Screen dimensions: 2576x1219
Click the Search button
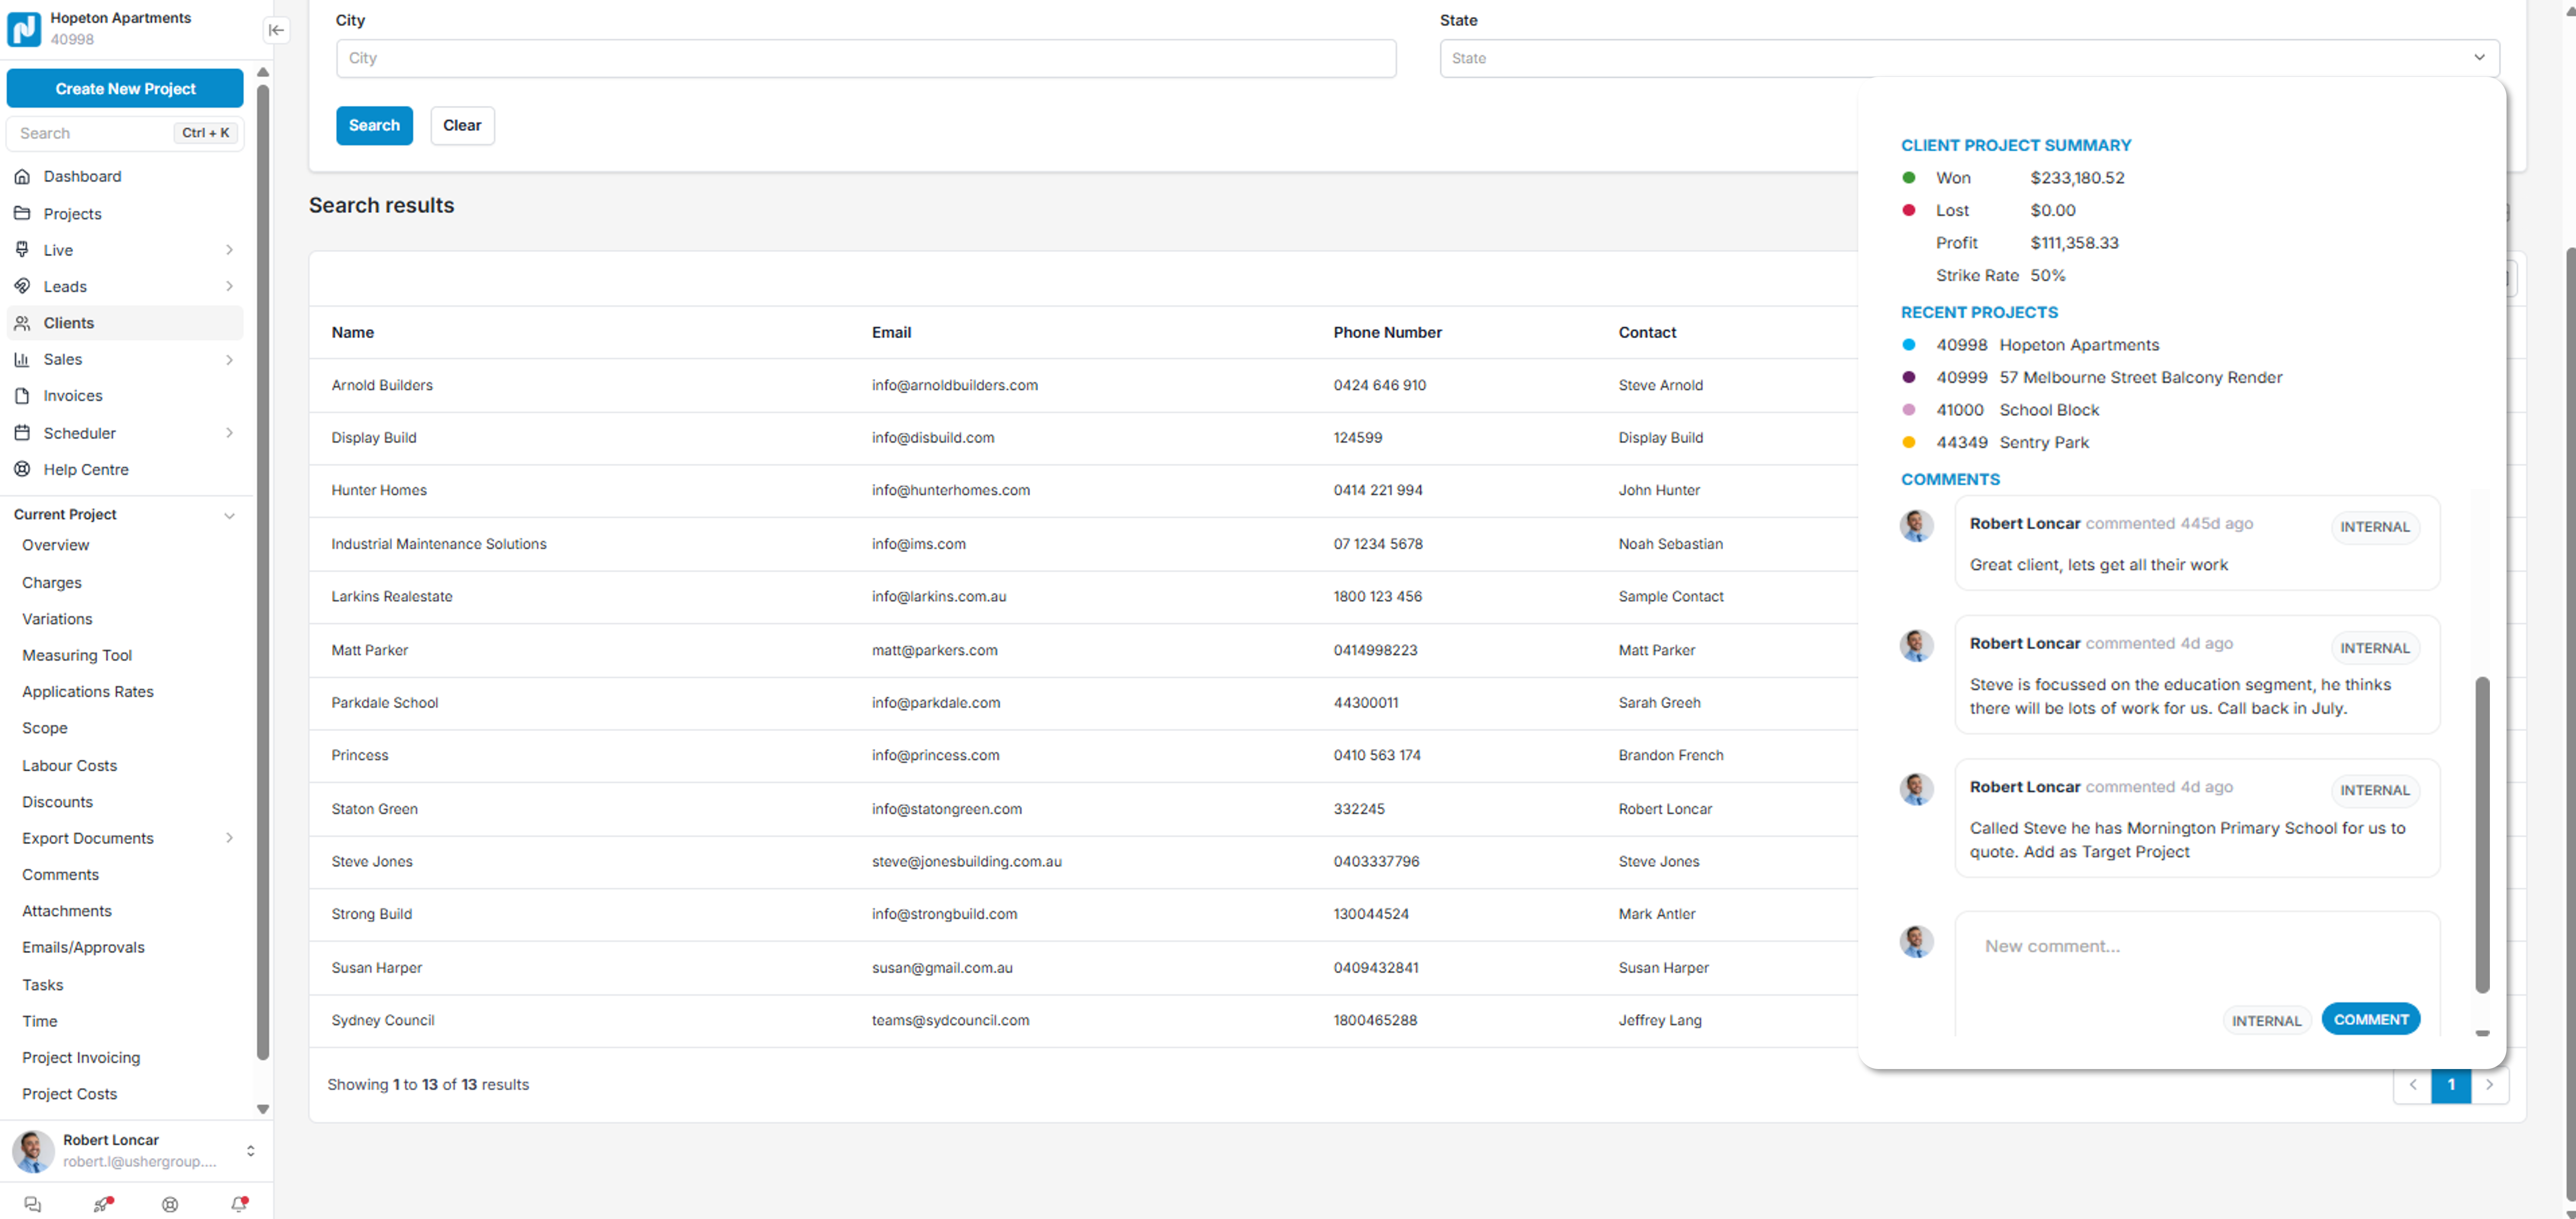point(374,125)
